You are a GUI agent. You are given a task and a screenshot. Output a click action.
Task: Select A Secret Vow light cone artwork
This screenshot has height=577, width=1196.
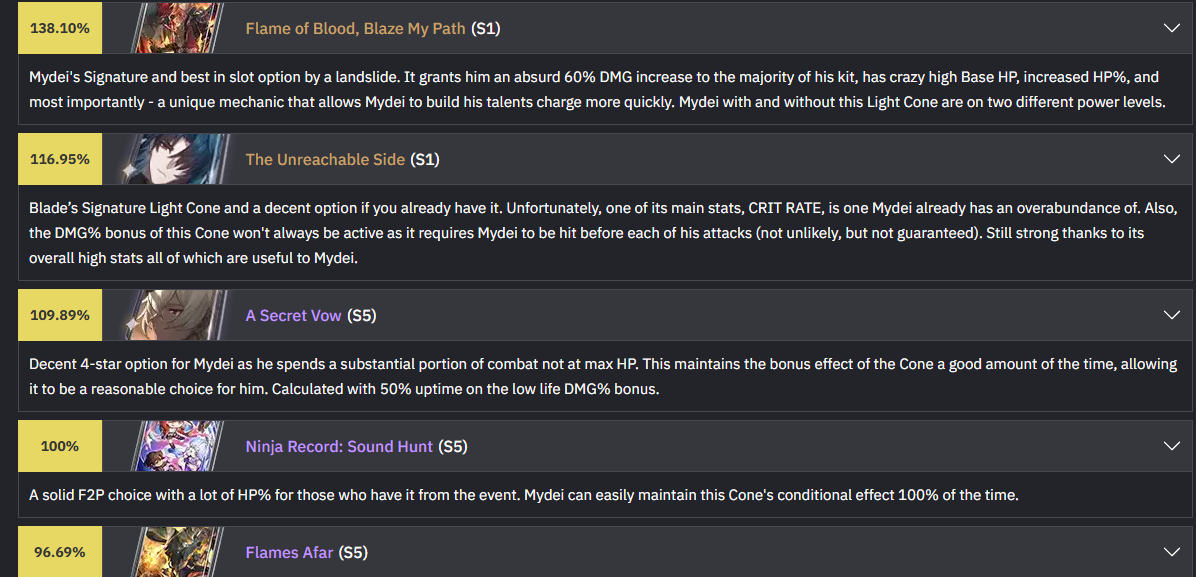(175, 315)
